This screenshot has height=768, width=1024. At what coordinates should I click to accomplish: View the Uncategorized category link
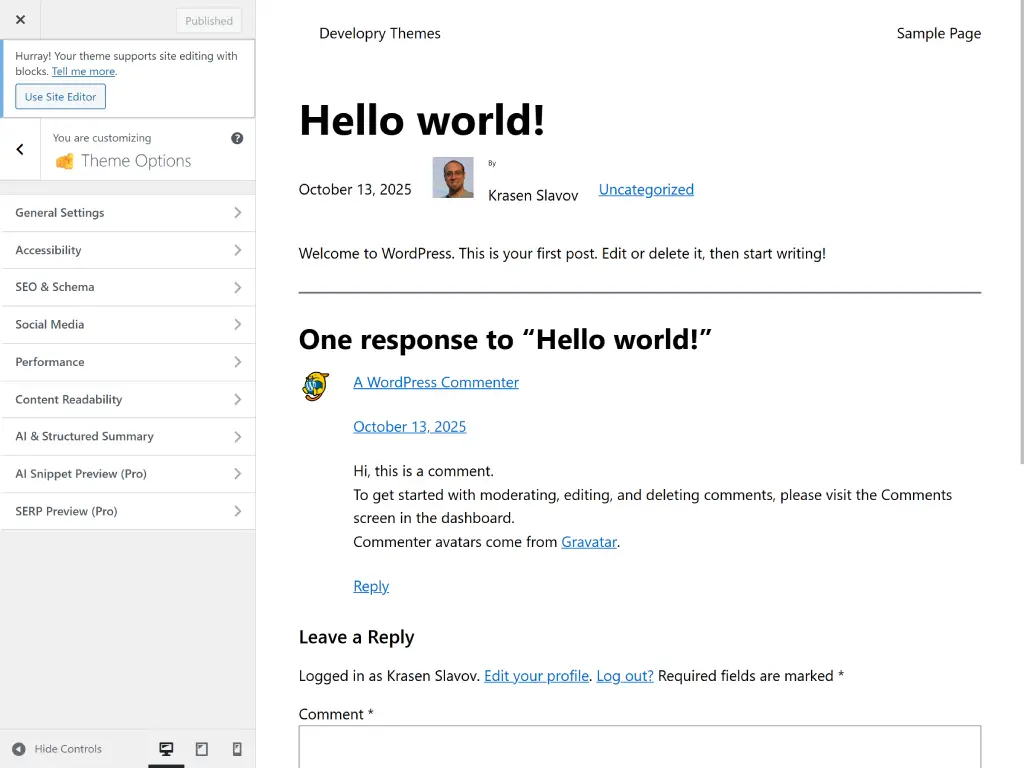[x=645, y=189]
